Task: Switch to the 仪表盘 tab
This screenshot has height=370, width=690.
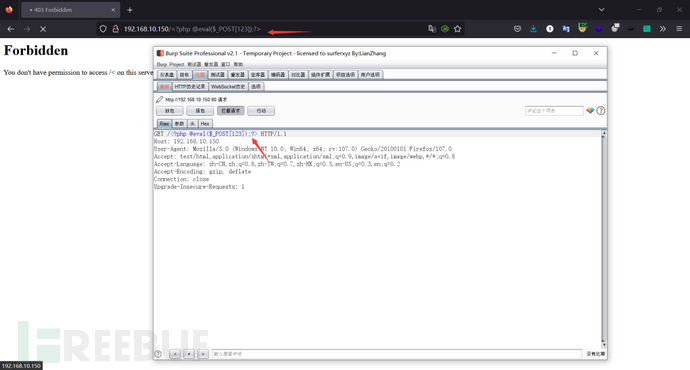Action: (x=167, y=75)
